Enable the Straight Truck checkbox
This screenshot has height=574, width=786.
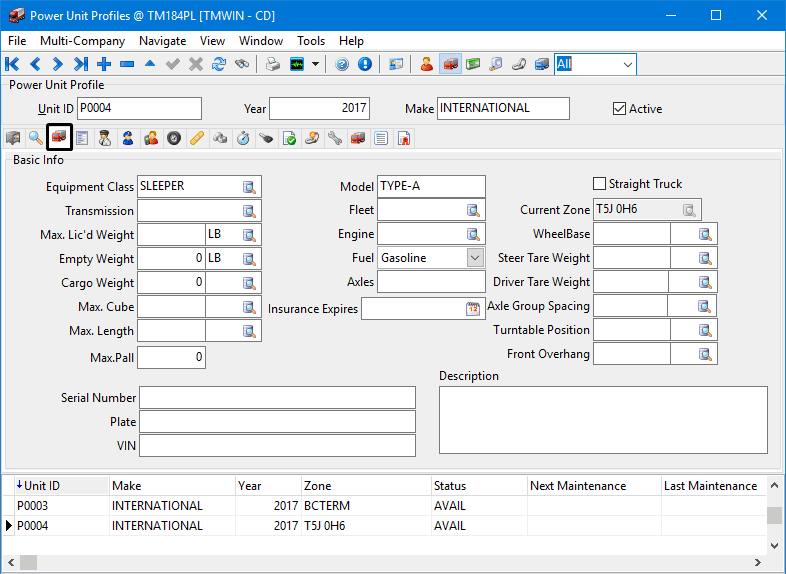click(x=600, y=184)
